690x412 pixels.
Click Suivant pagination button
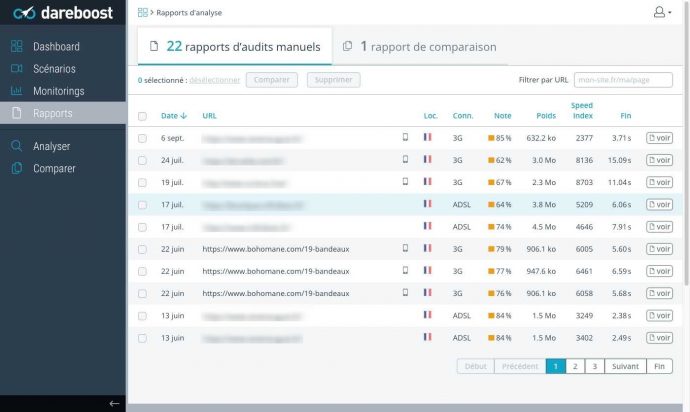point(625,366)
